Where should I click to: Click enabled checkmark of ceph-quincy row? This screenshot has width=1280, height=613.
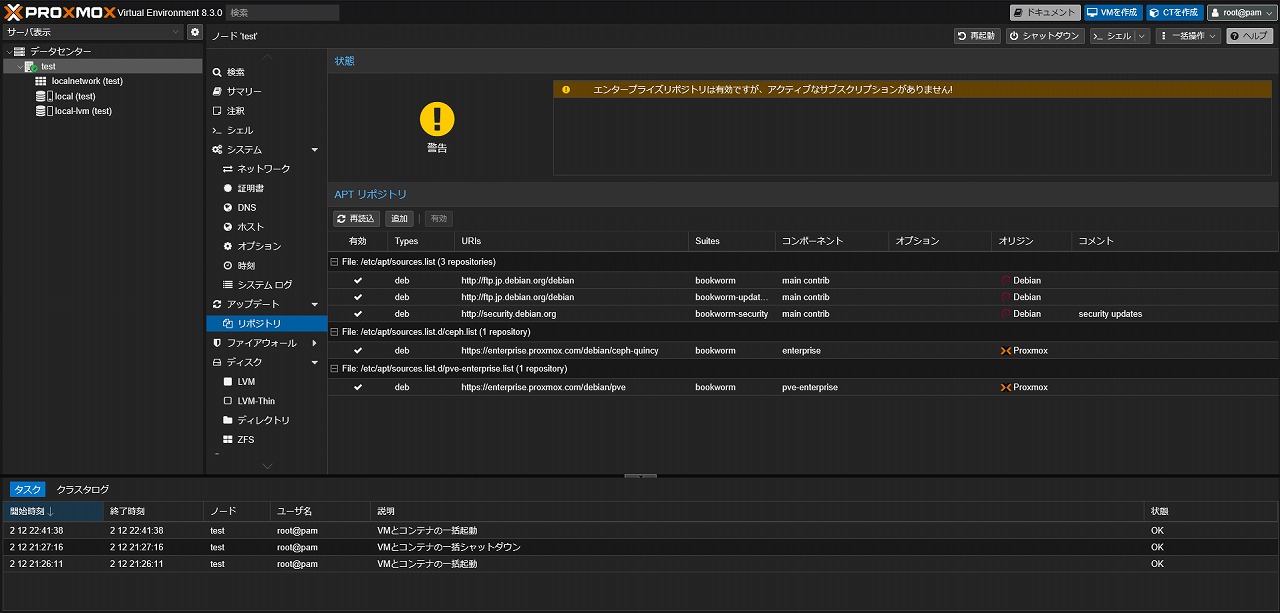358,351
